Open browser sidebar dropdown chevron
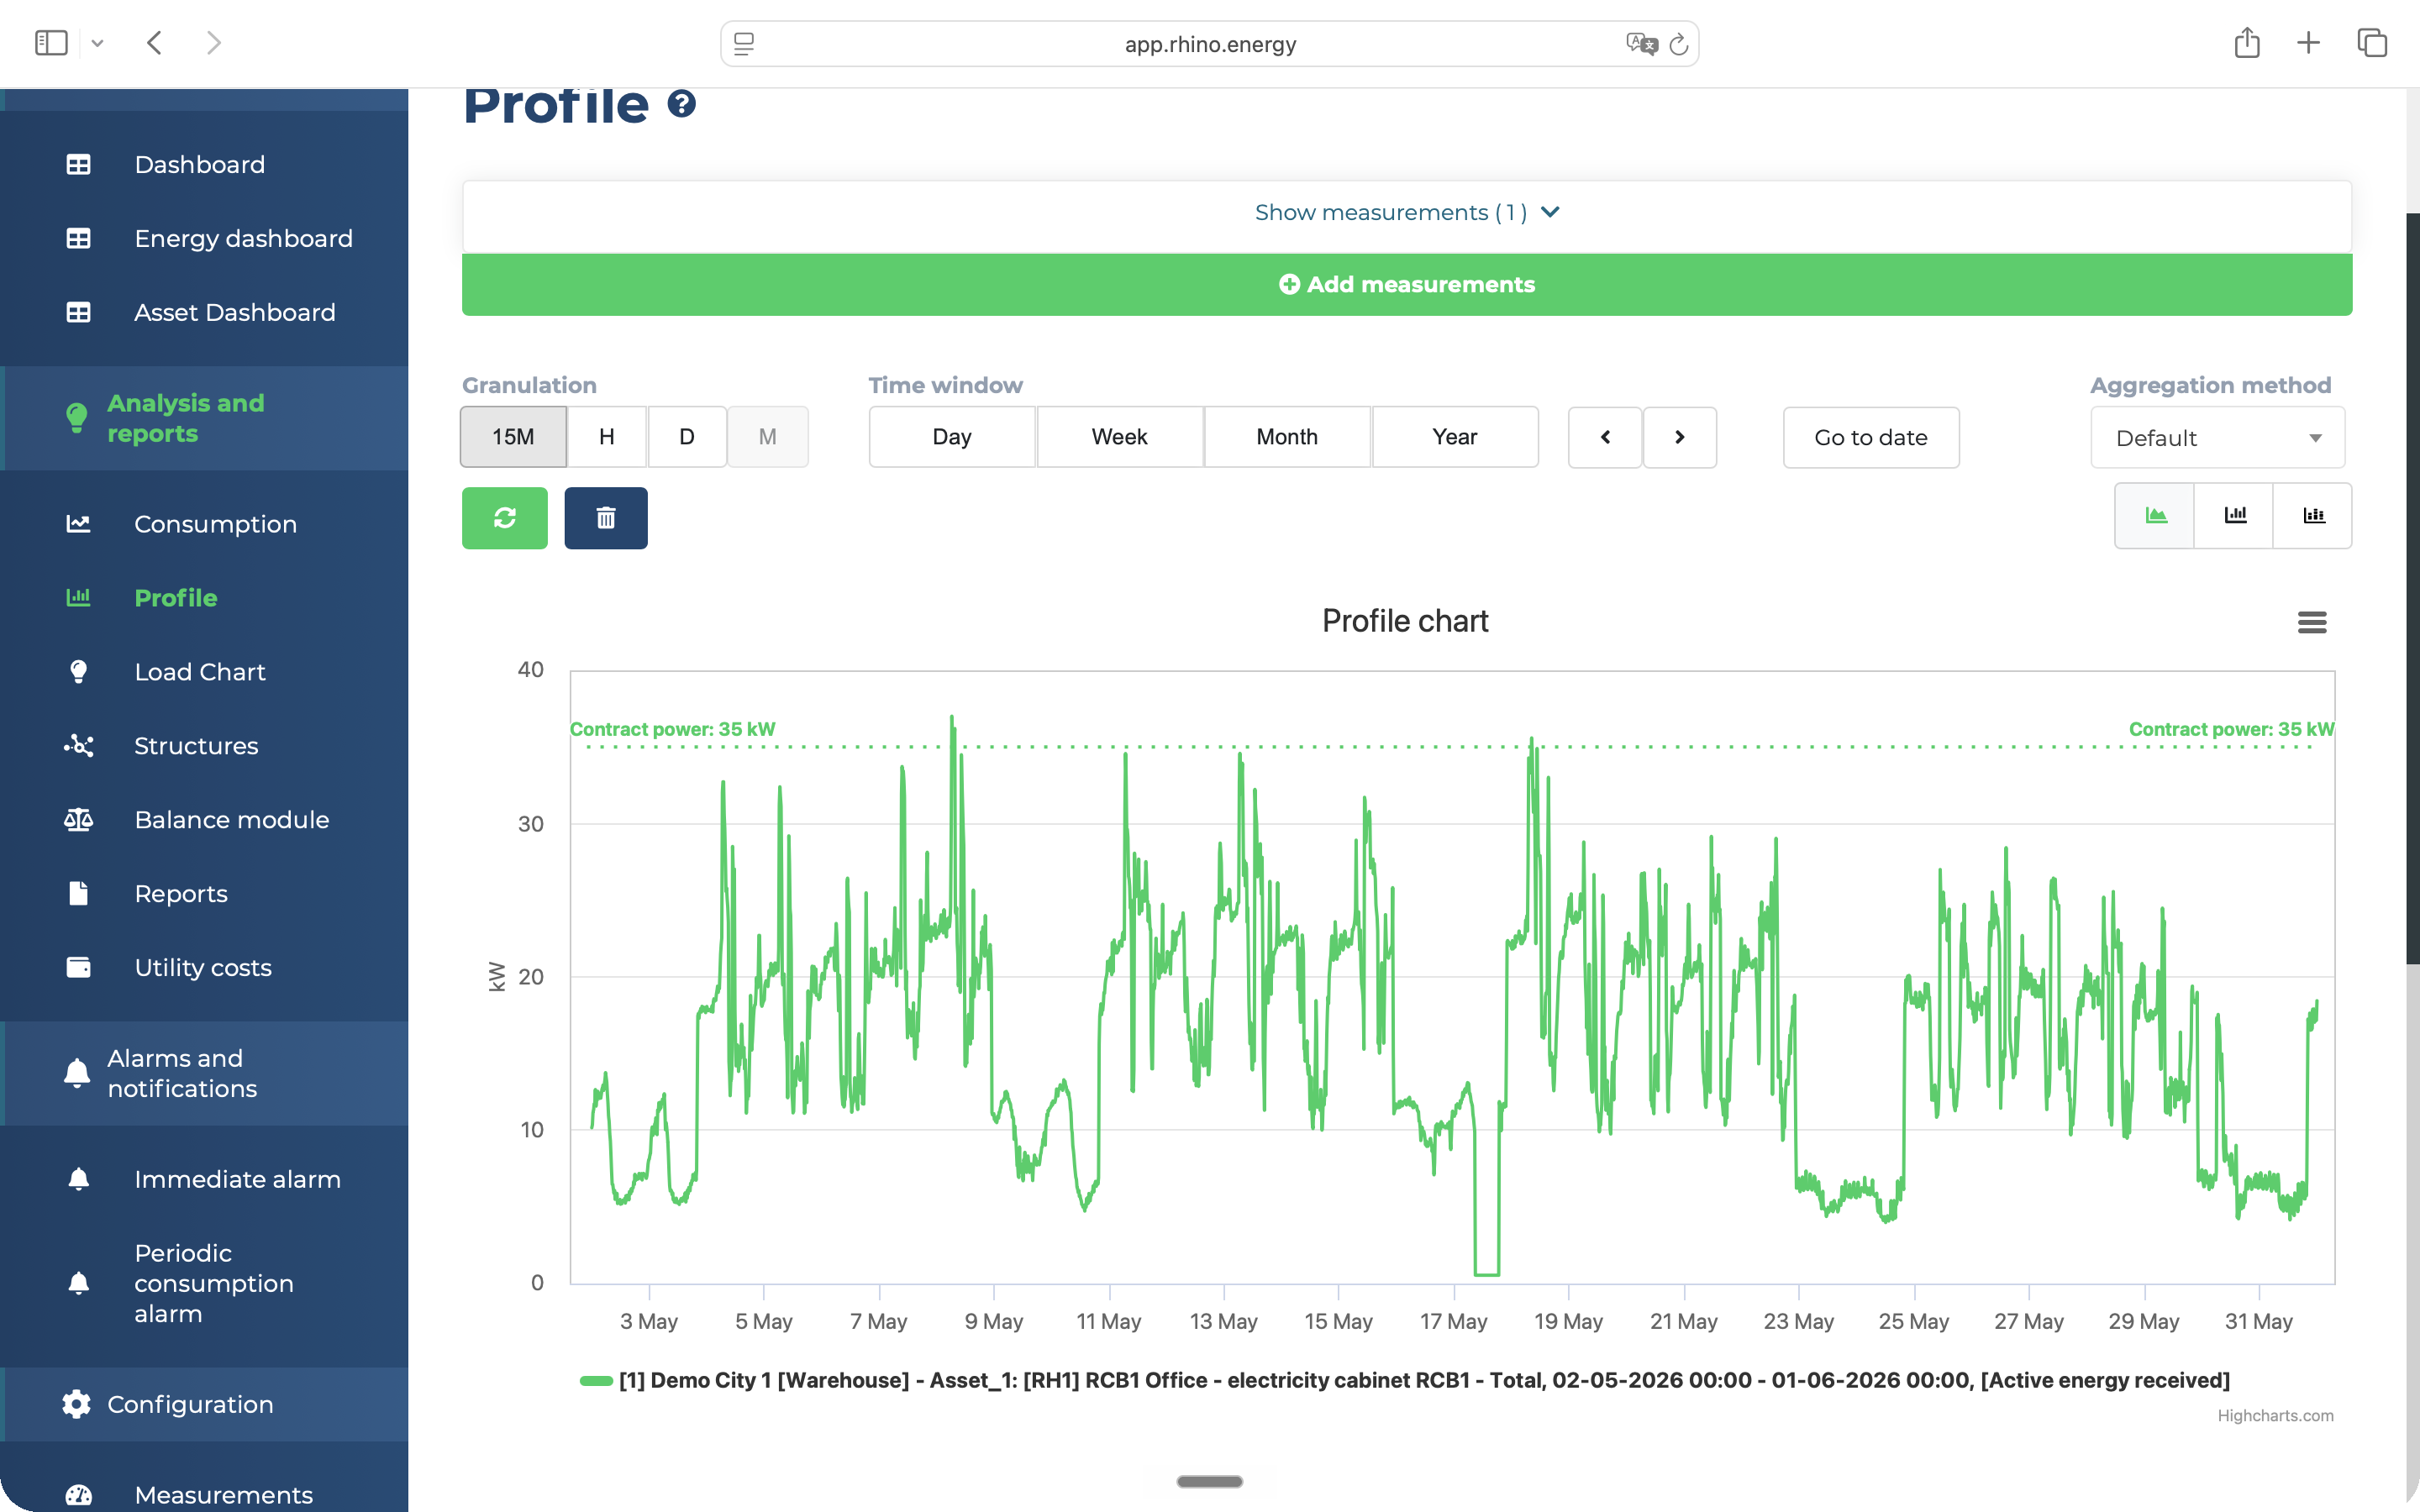 tap(97, 43)
